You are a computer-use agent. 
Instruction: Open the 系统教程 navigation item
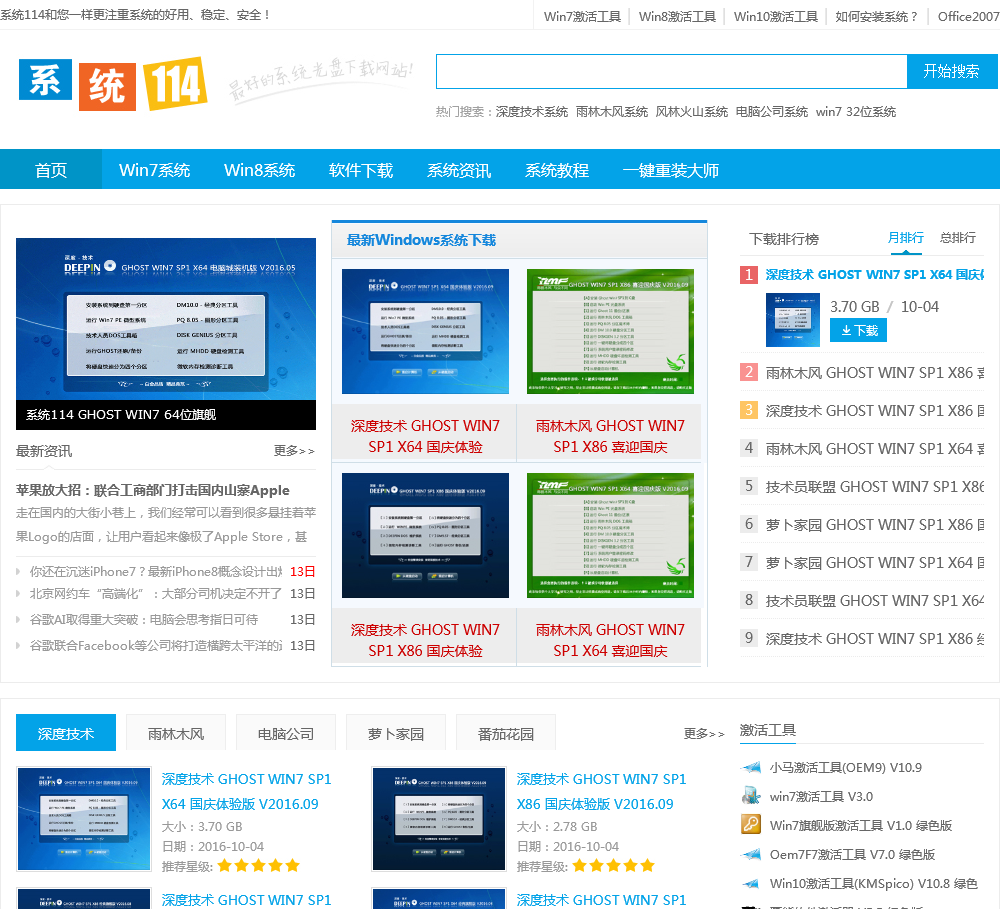[557, 170]
